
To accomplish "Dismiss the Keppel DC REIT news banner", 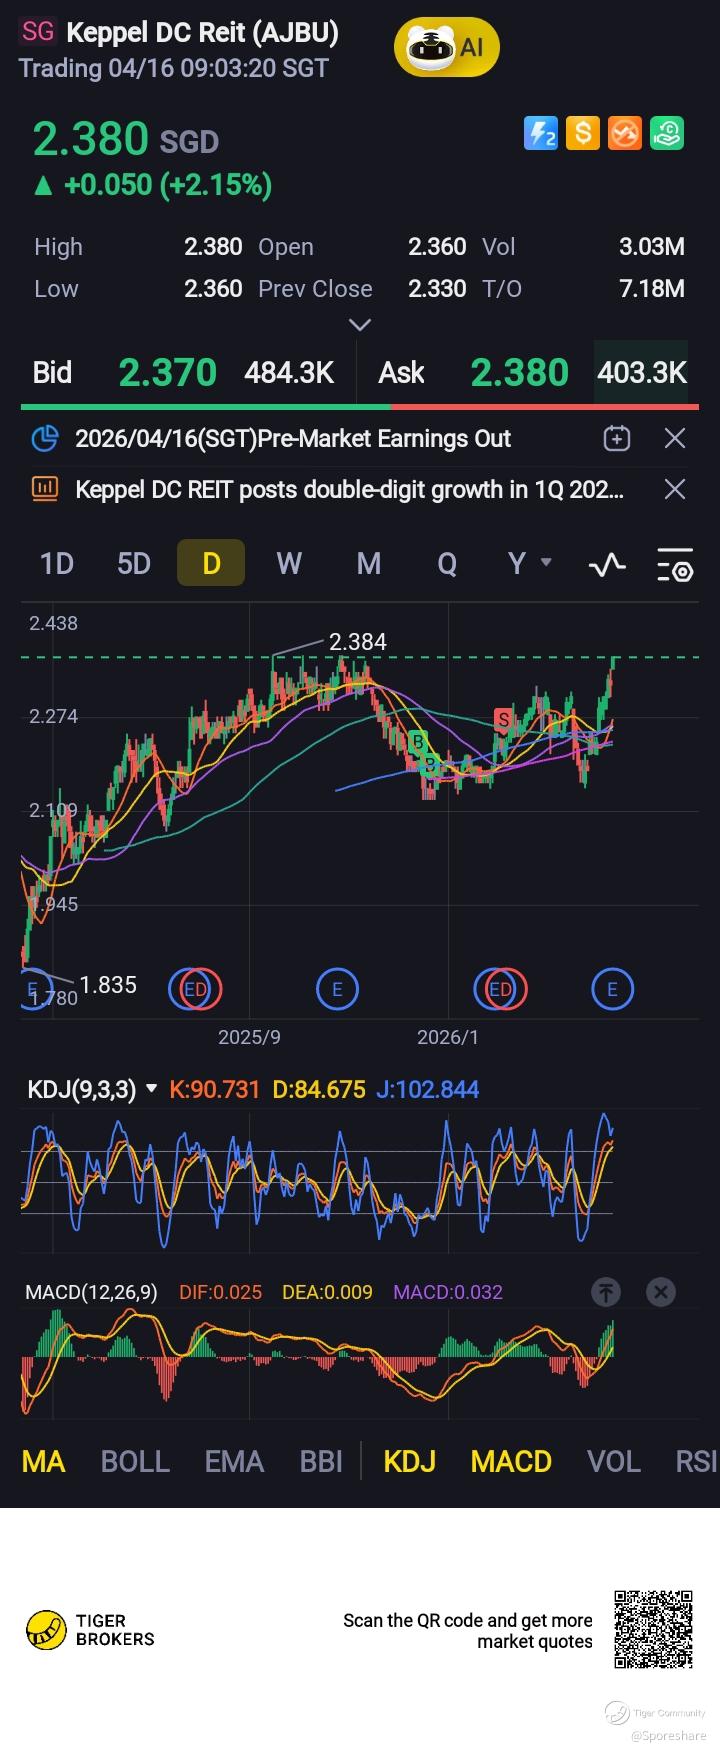I will (x=675, y=489).
